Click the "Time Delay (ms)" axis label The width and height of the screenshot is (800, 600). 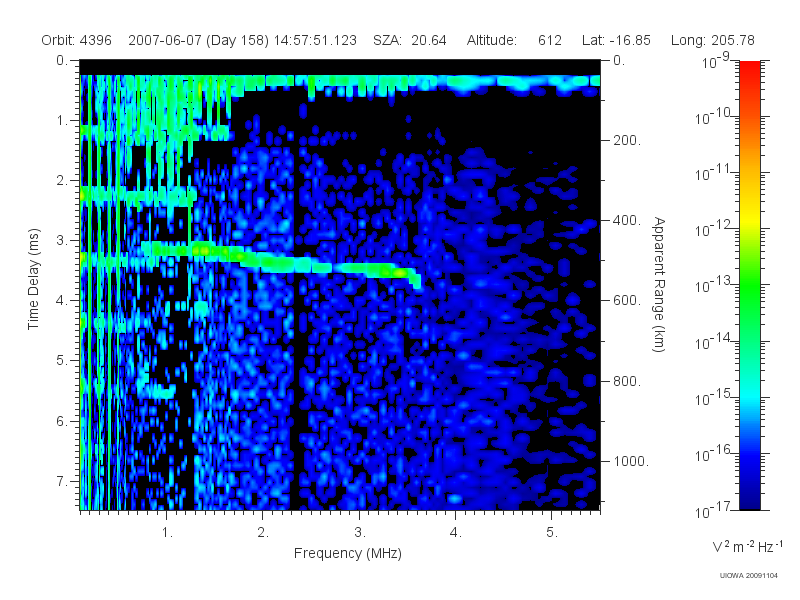pos(33,279)
